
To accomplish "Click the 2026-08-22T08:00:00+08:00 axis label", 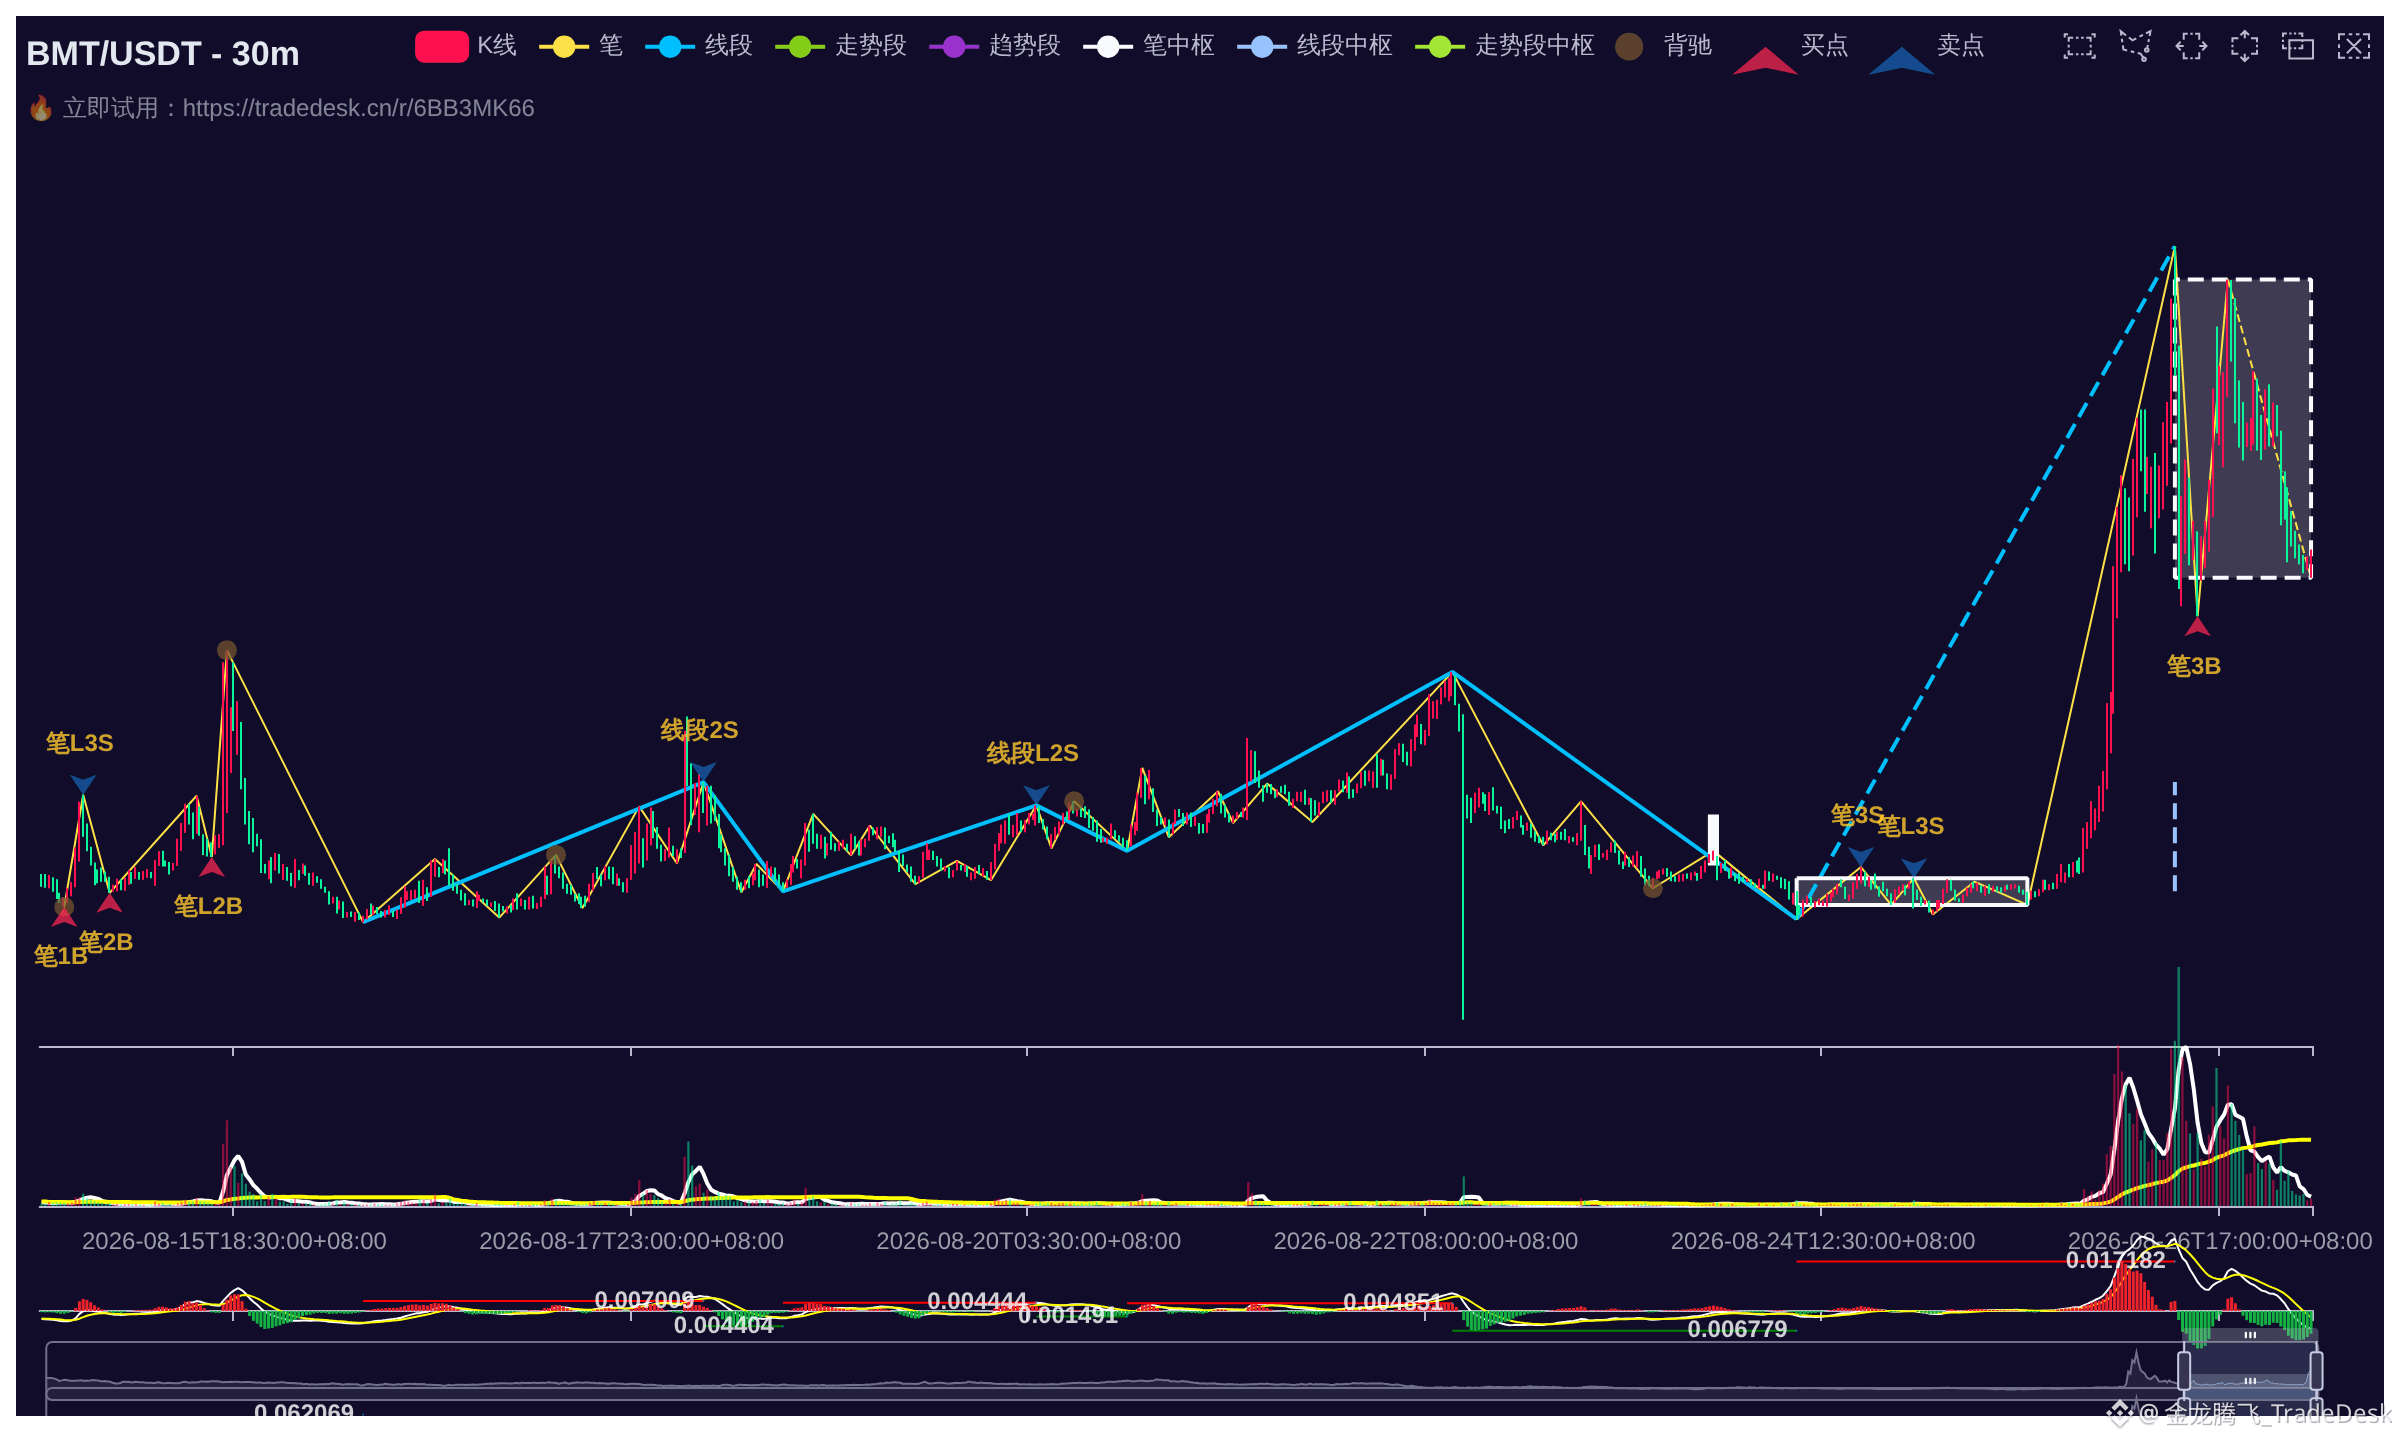I will [1425, 1241].
